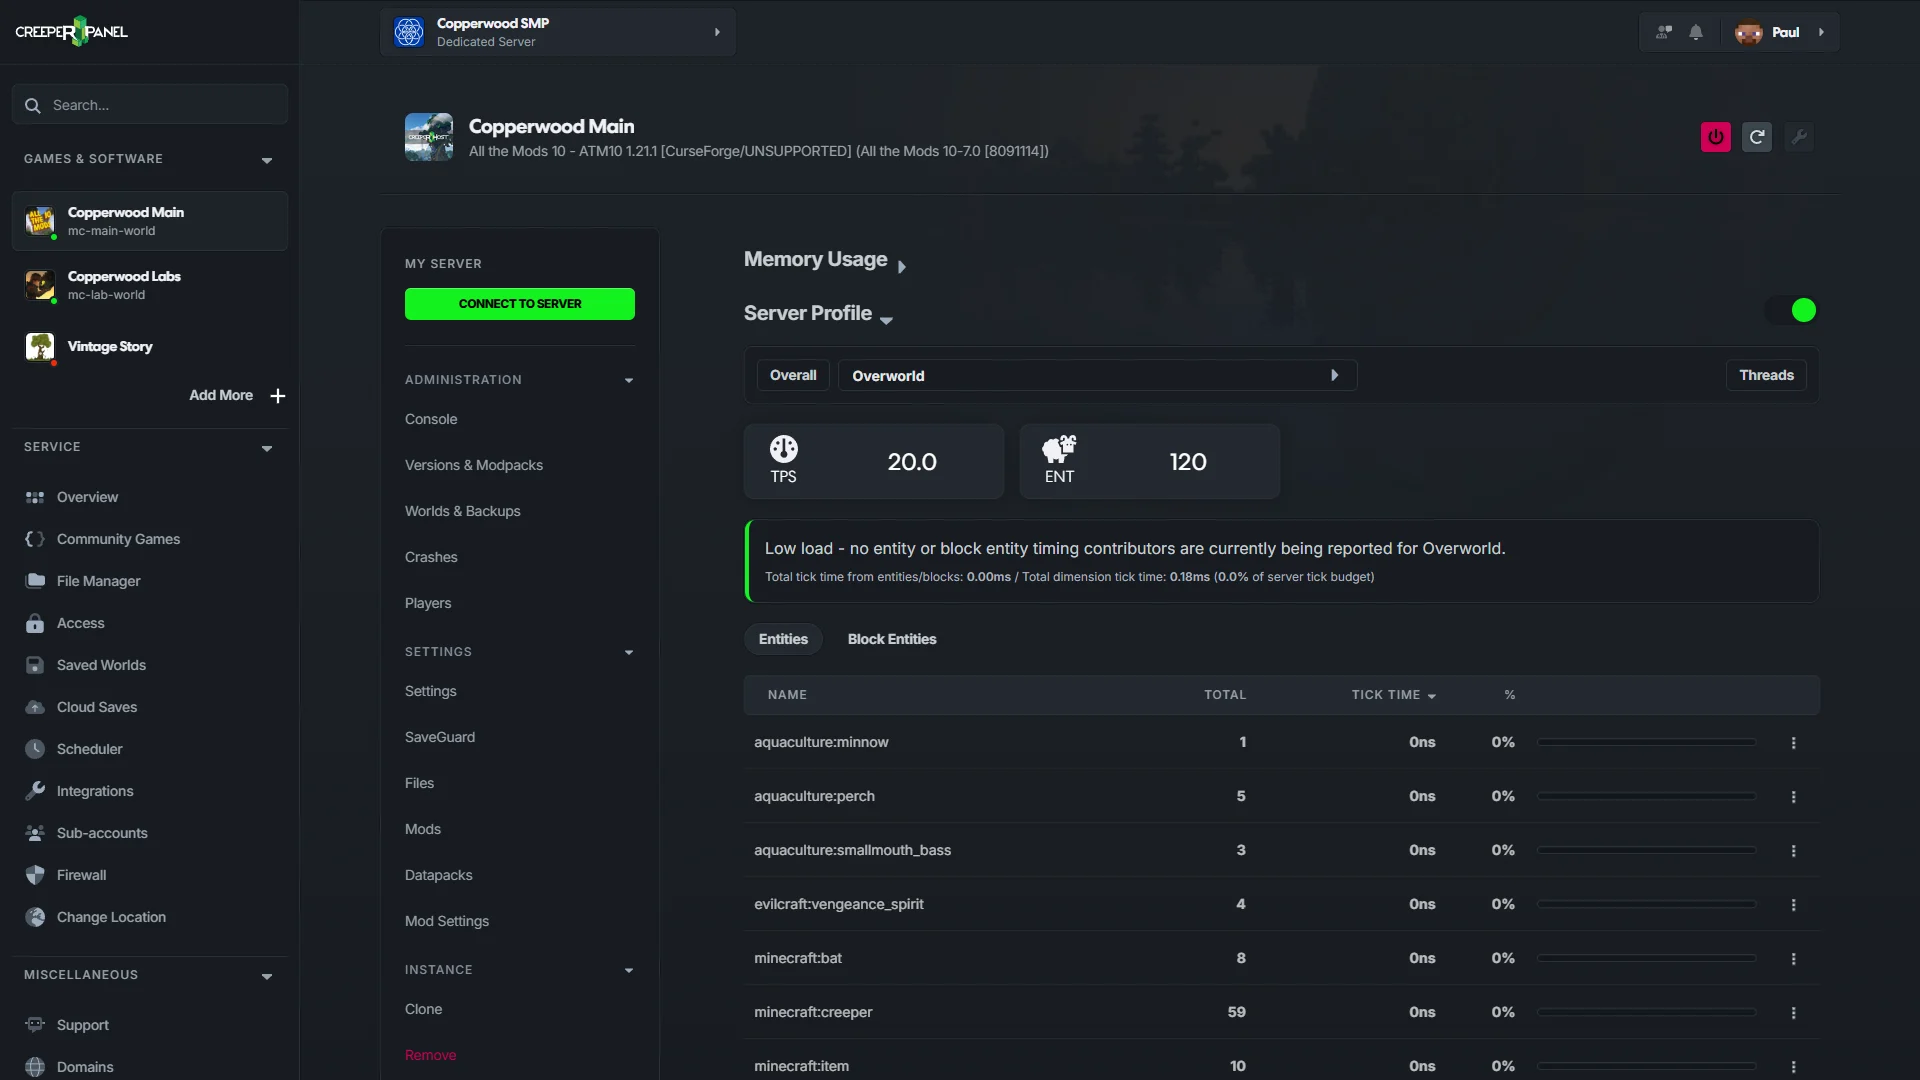The width and height of the screenshot is (1920, 1080).
Task: Collapse the Service section
Action: (x=267, y=448)
